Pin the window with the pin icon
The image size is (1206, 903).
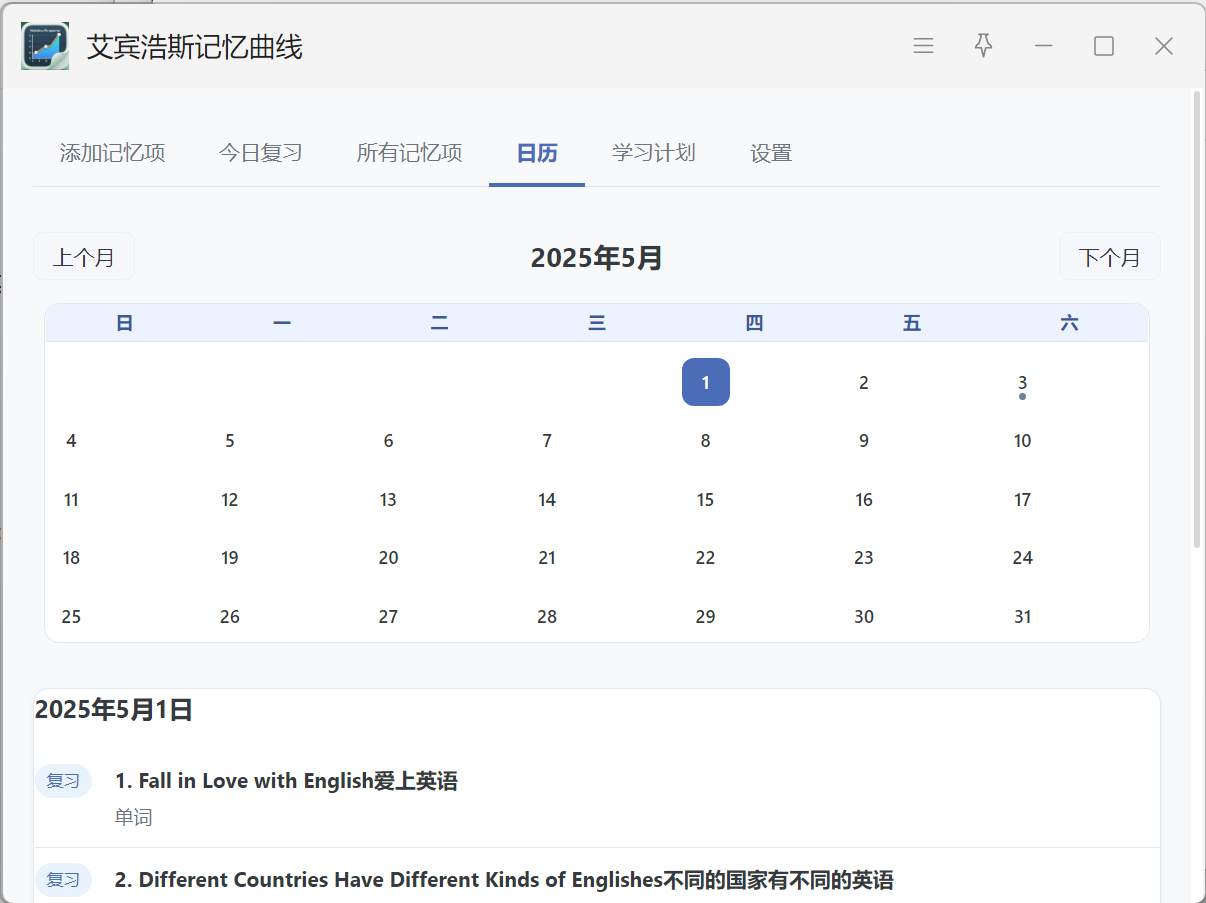coord(984,46)
